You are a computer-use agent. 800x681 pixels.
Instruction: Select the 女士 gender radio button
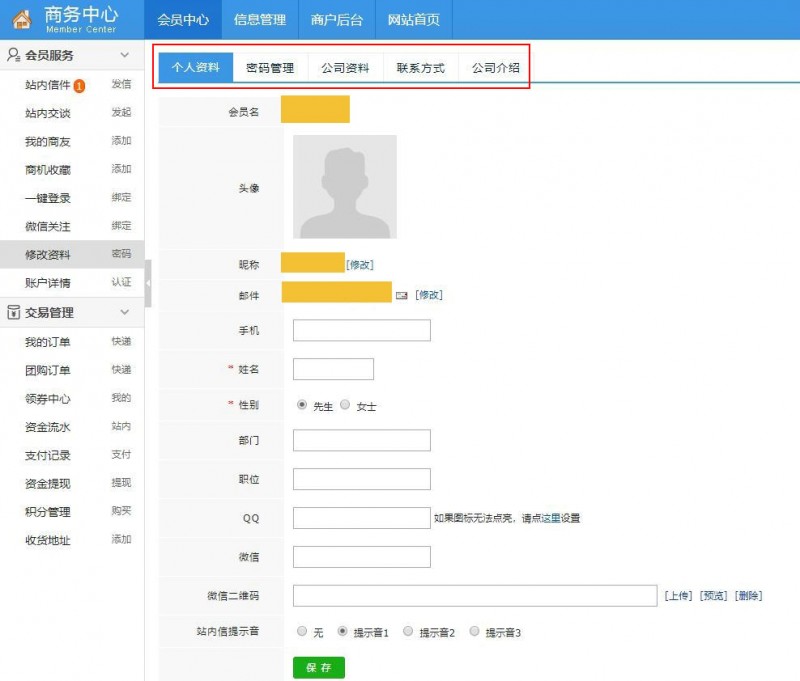pos(345,405)
